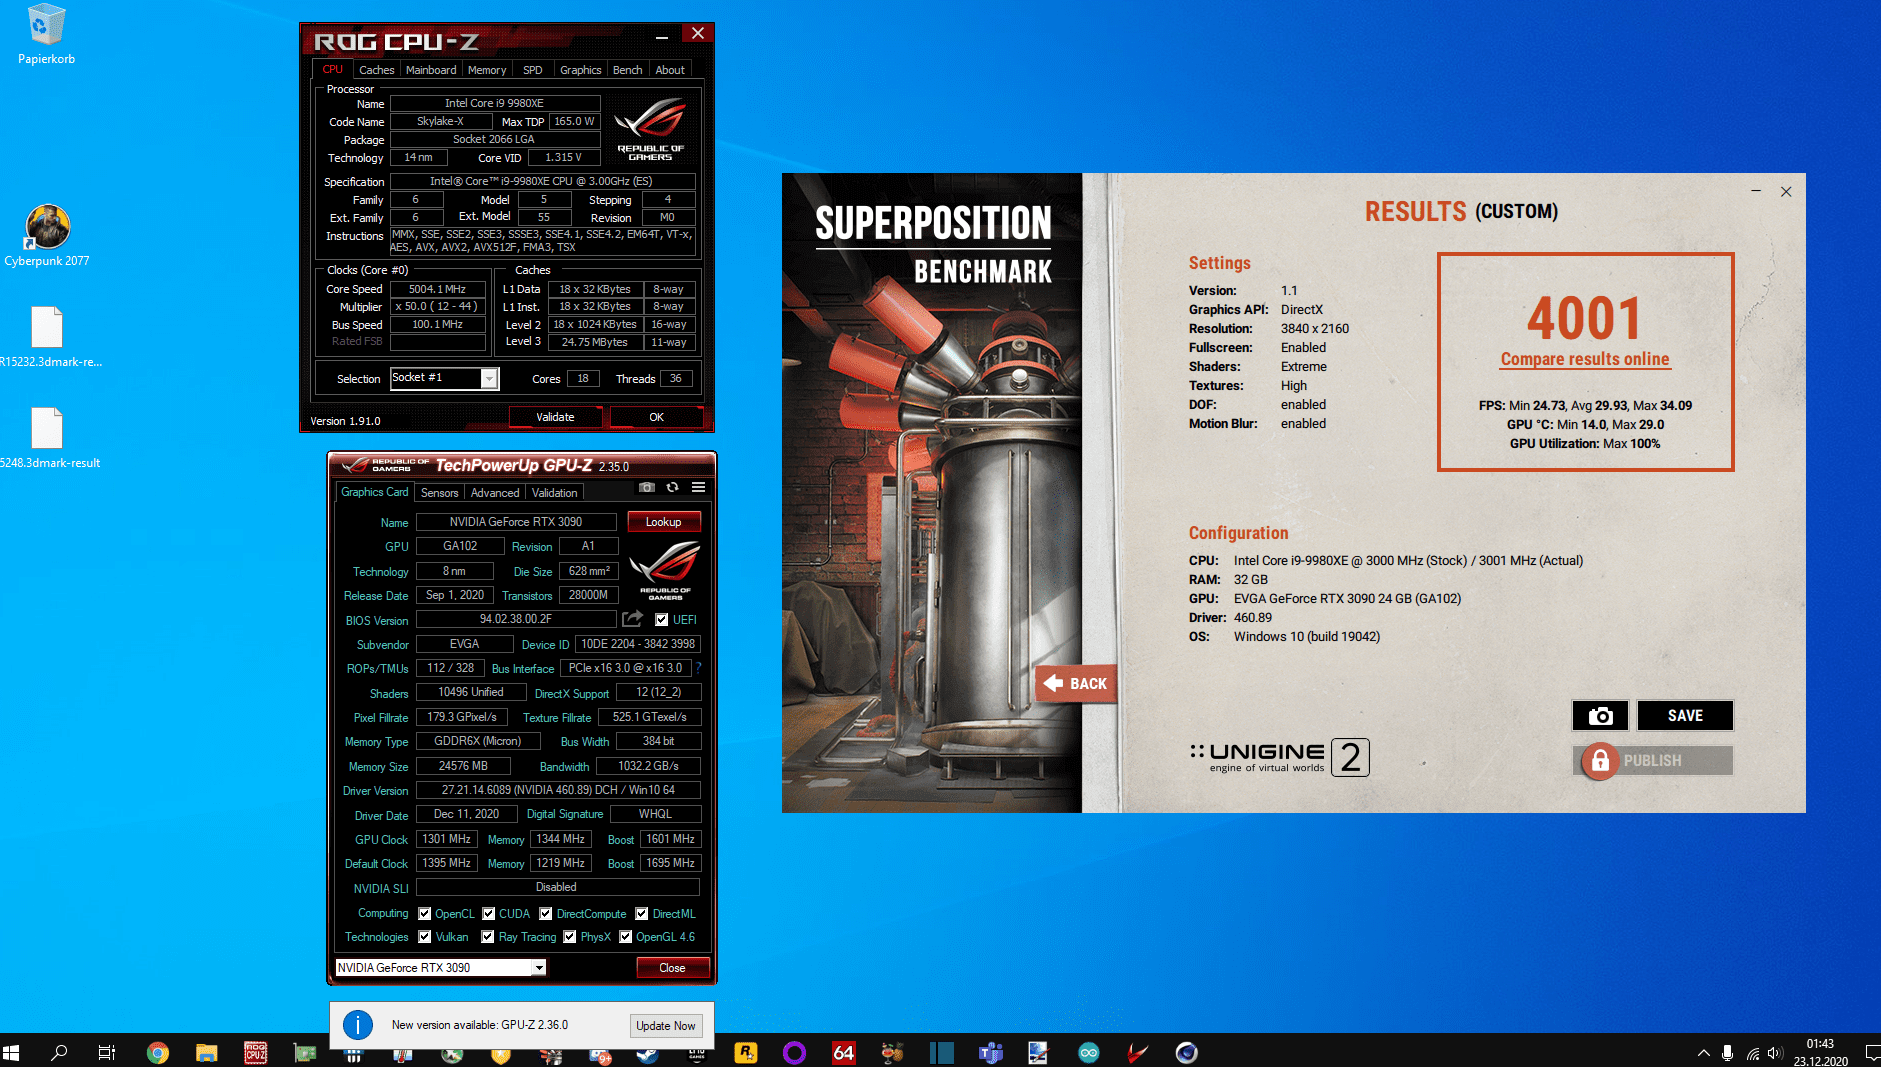Viewport: 1881px width, 1067px height.
Task: Click Update Now for GPU-Z 2.36.0
Action: click(x=665, y=1026)
